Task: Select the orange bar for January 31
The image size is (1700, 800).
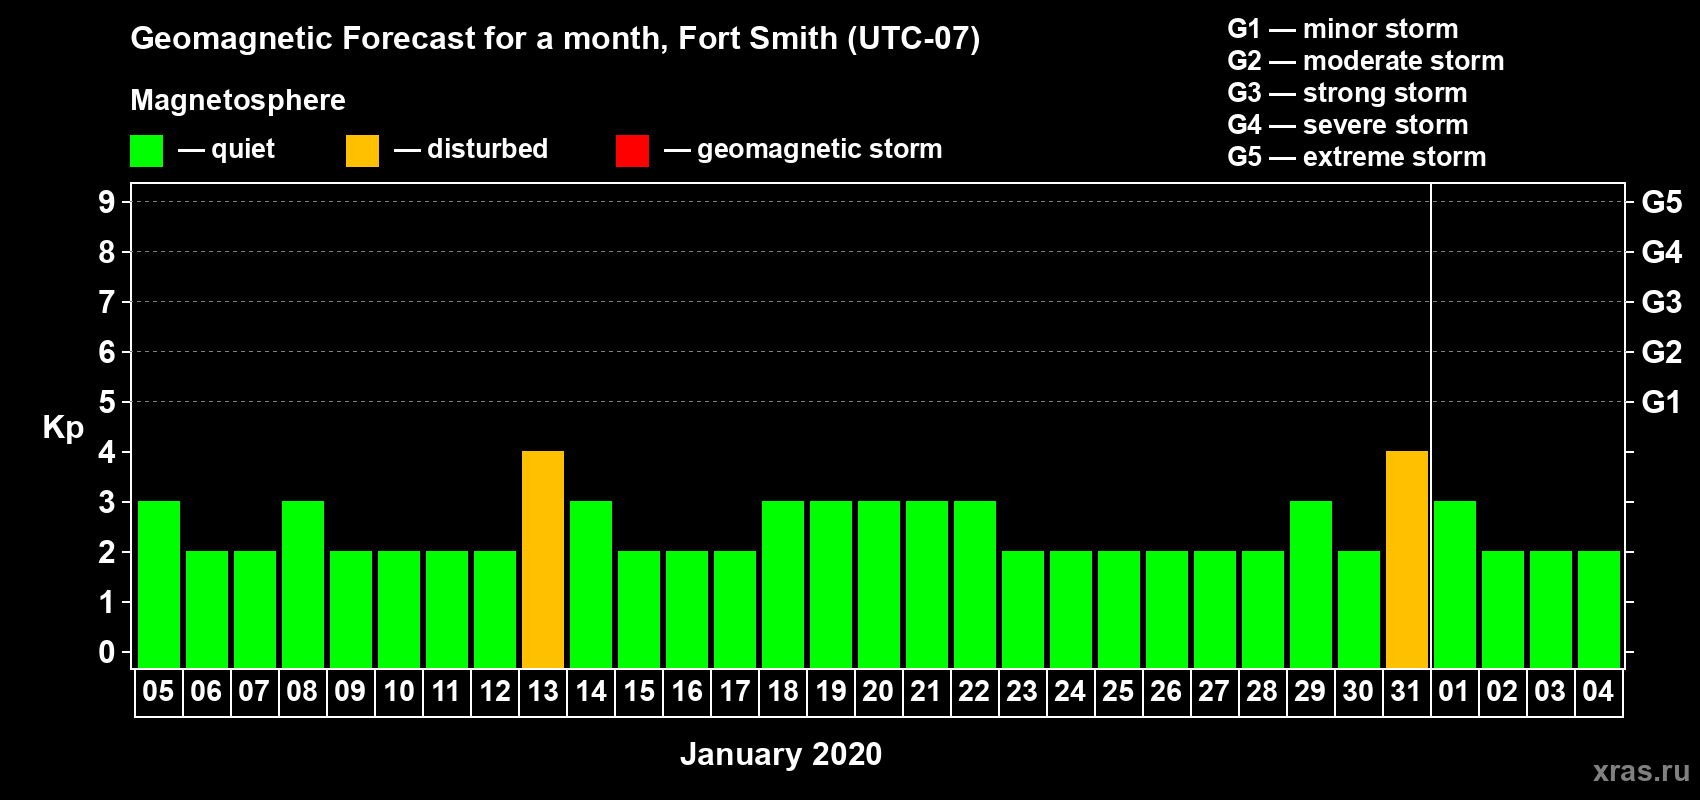Action: (x=1407, y=560)
